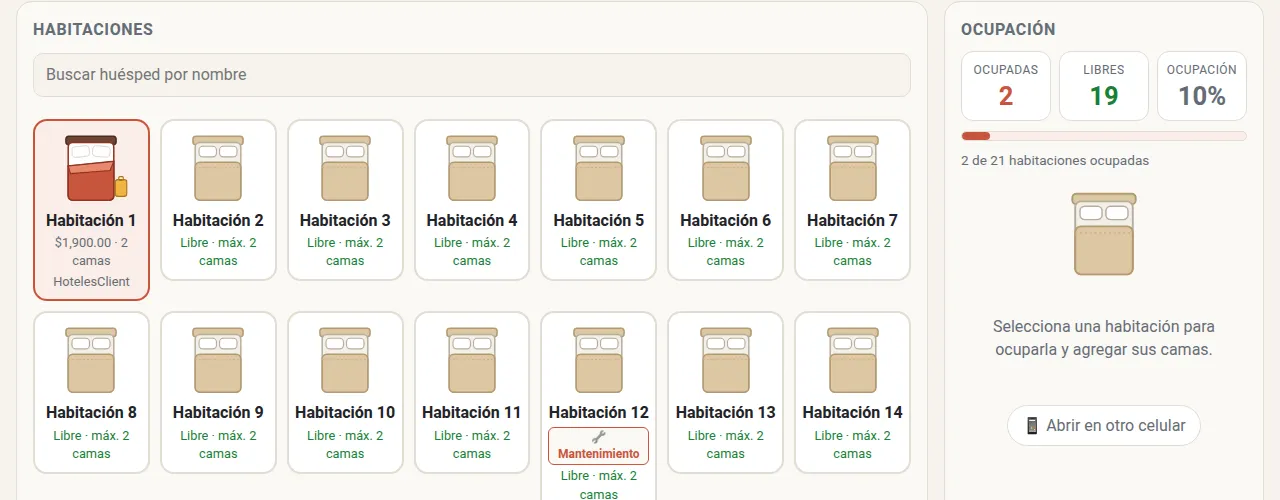Click the bed icon of Habitación 10
Screen dimensions: 1280x500
click(x=345, y=360)
